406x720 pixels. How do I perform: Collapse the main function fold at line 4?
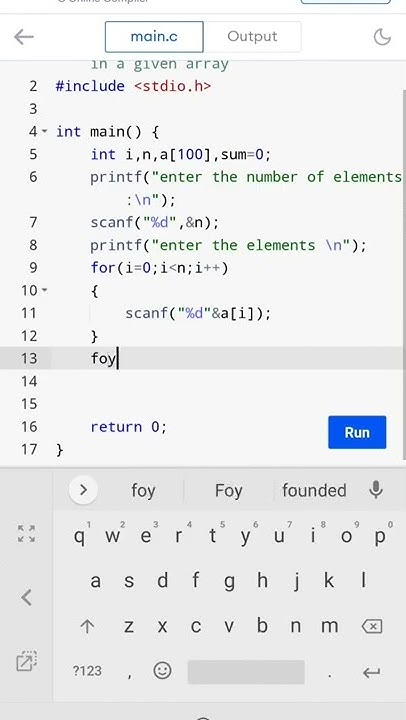pyautogui.click(x=45, y=131)
